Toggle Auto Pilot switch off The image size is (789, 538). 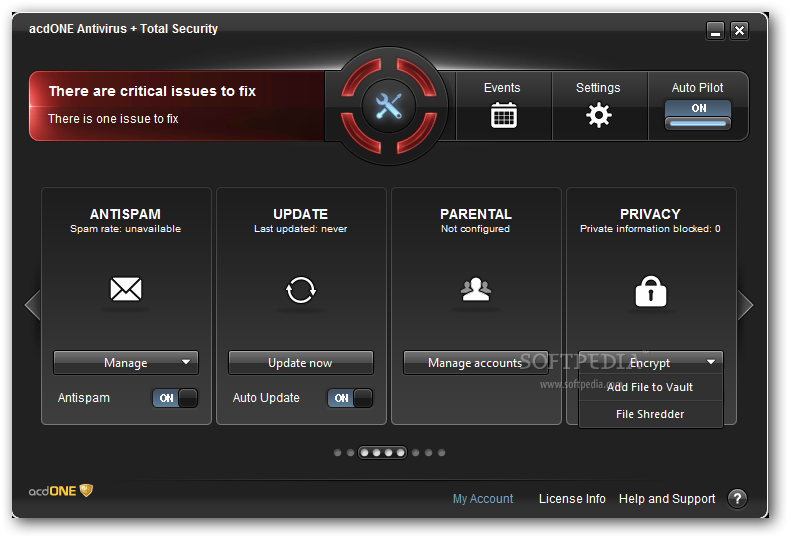click(x=698, y=115)
